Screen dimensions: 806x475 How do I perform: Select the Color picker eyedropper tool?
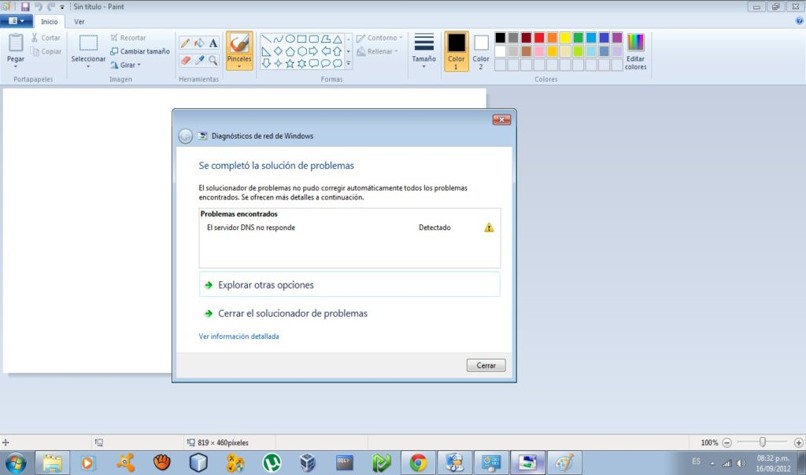[199, 60]
